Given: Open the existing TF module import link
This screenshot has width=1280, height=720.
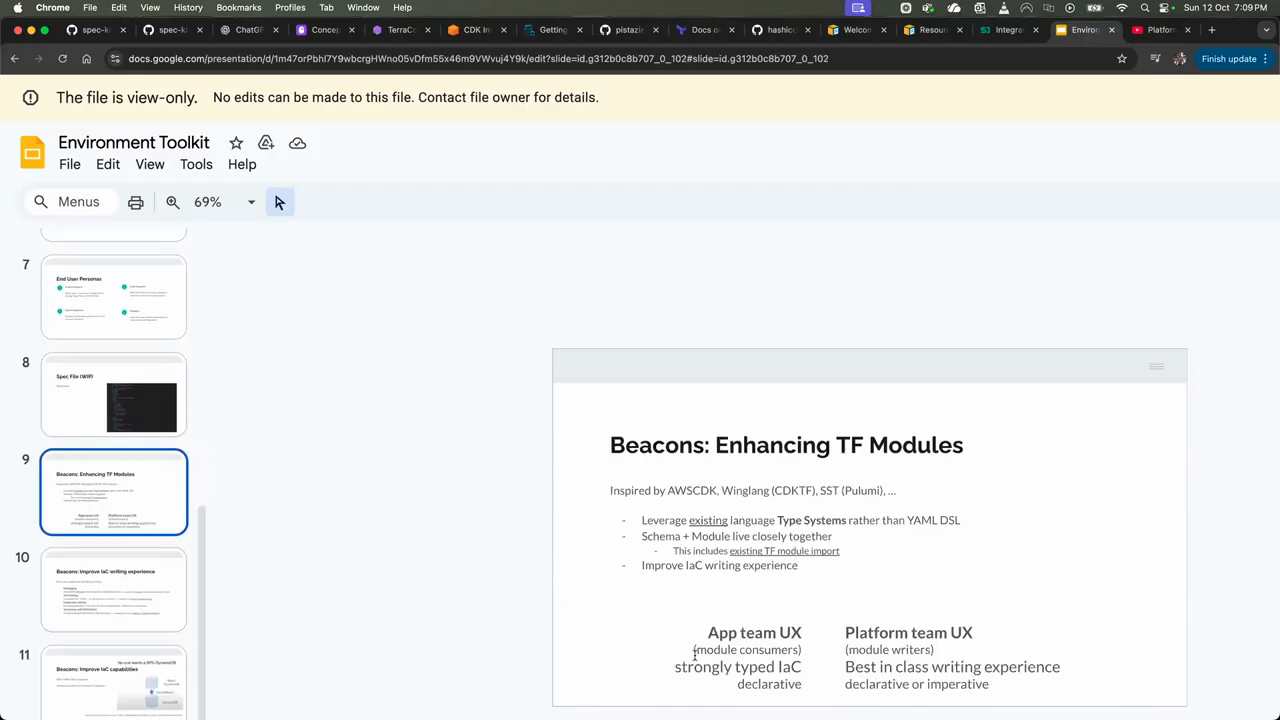Looking at the screenshot, I should (x=784, y=551).
